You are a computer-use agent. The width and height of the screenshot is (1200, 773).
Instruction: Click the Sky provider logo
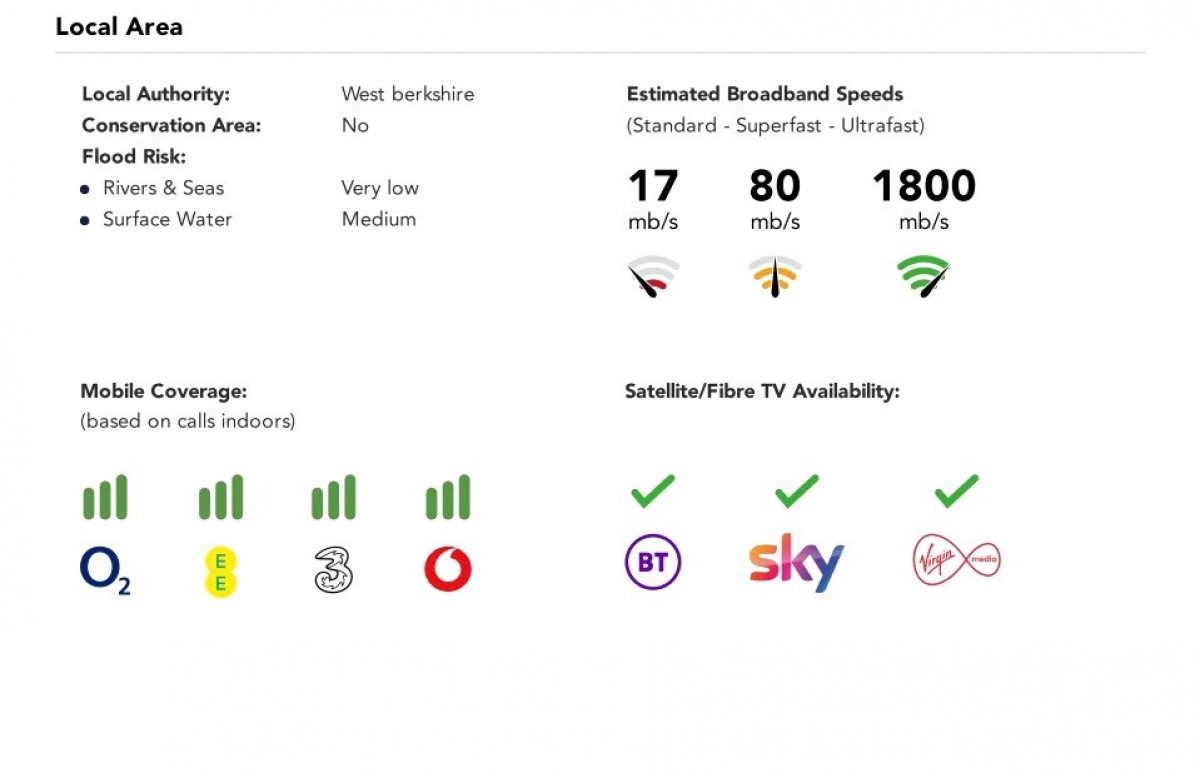(x=796, y=563)
